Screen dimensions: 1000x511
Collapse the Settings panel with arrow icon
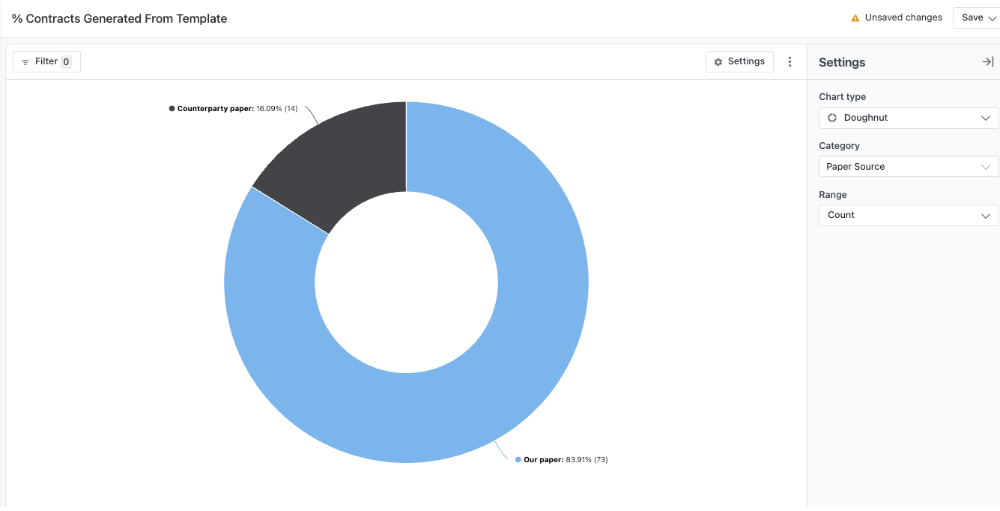(x=987, y=62)
